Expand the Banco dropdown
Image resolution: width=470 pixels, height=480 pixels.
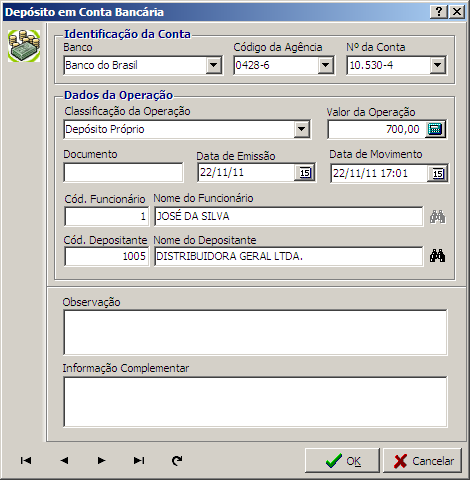(x=213, y=65)
